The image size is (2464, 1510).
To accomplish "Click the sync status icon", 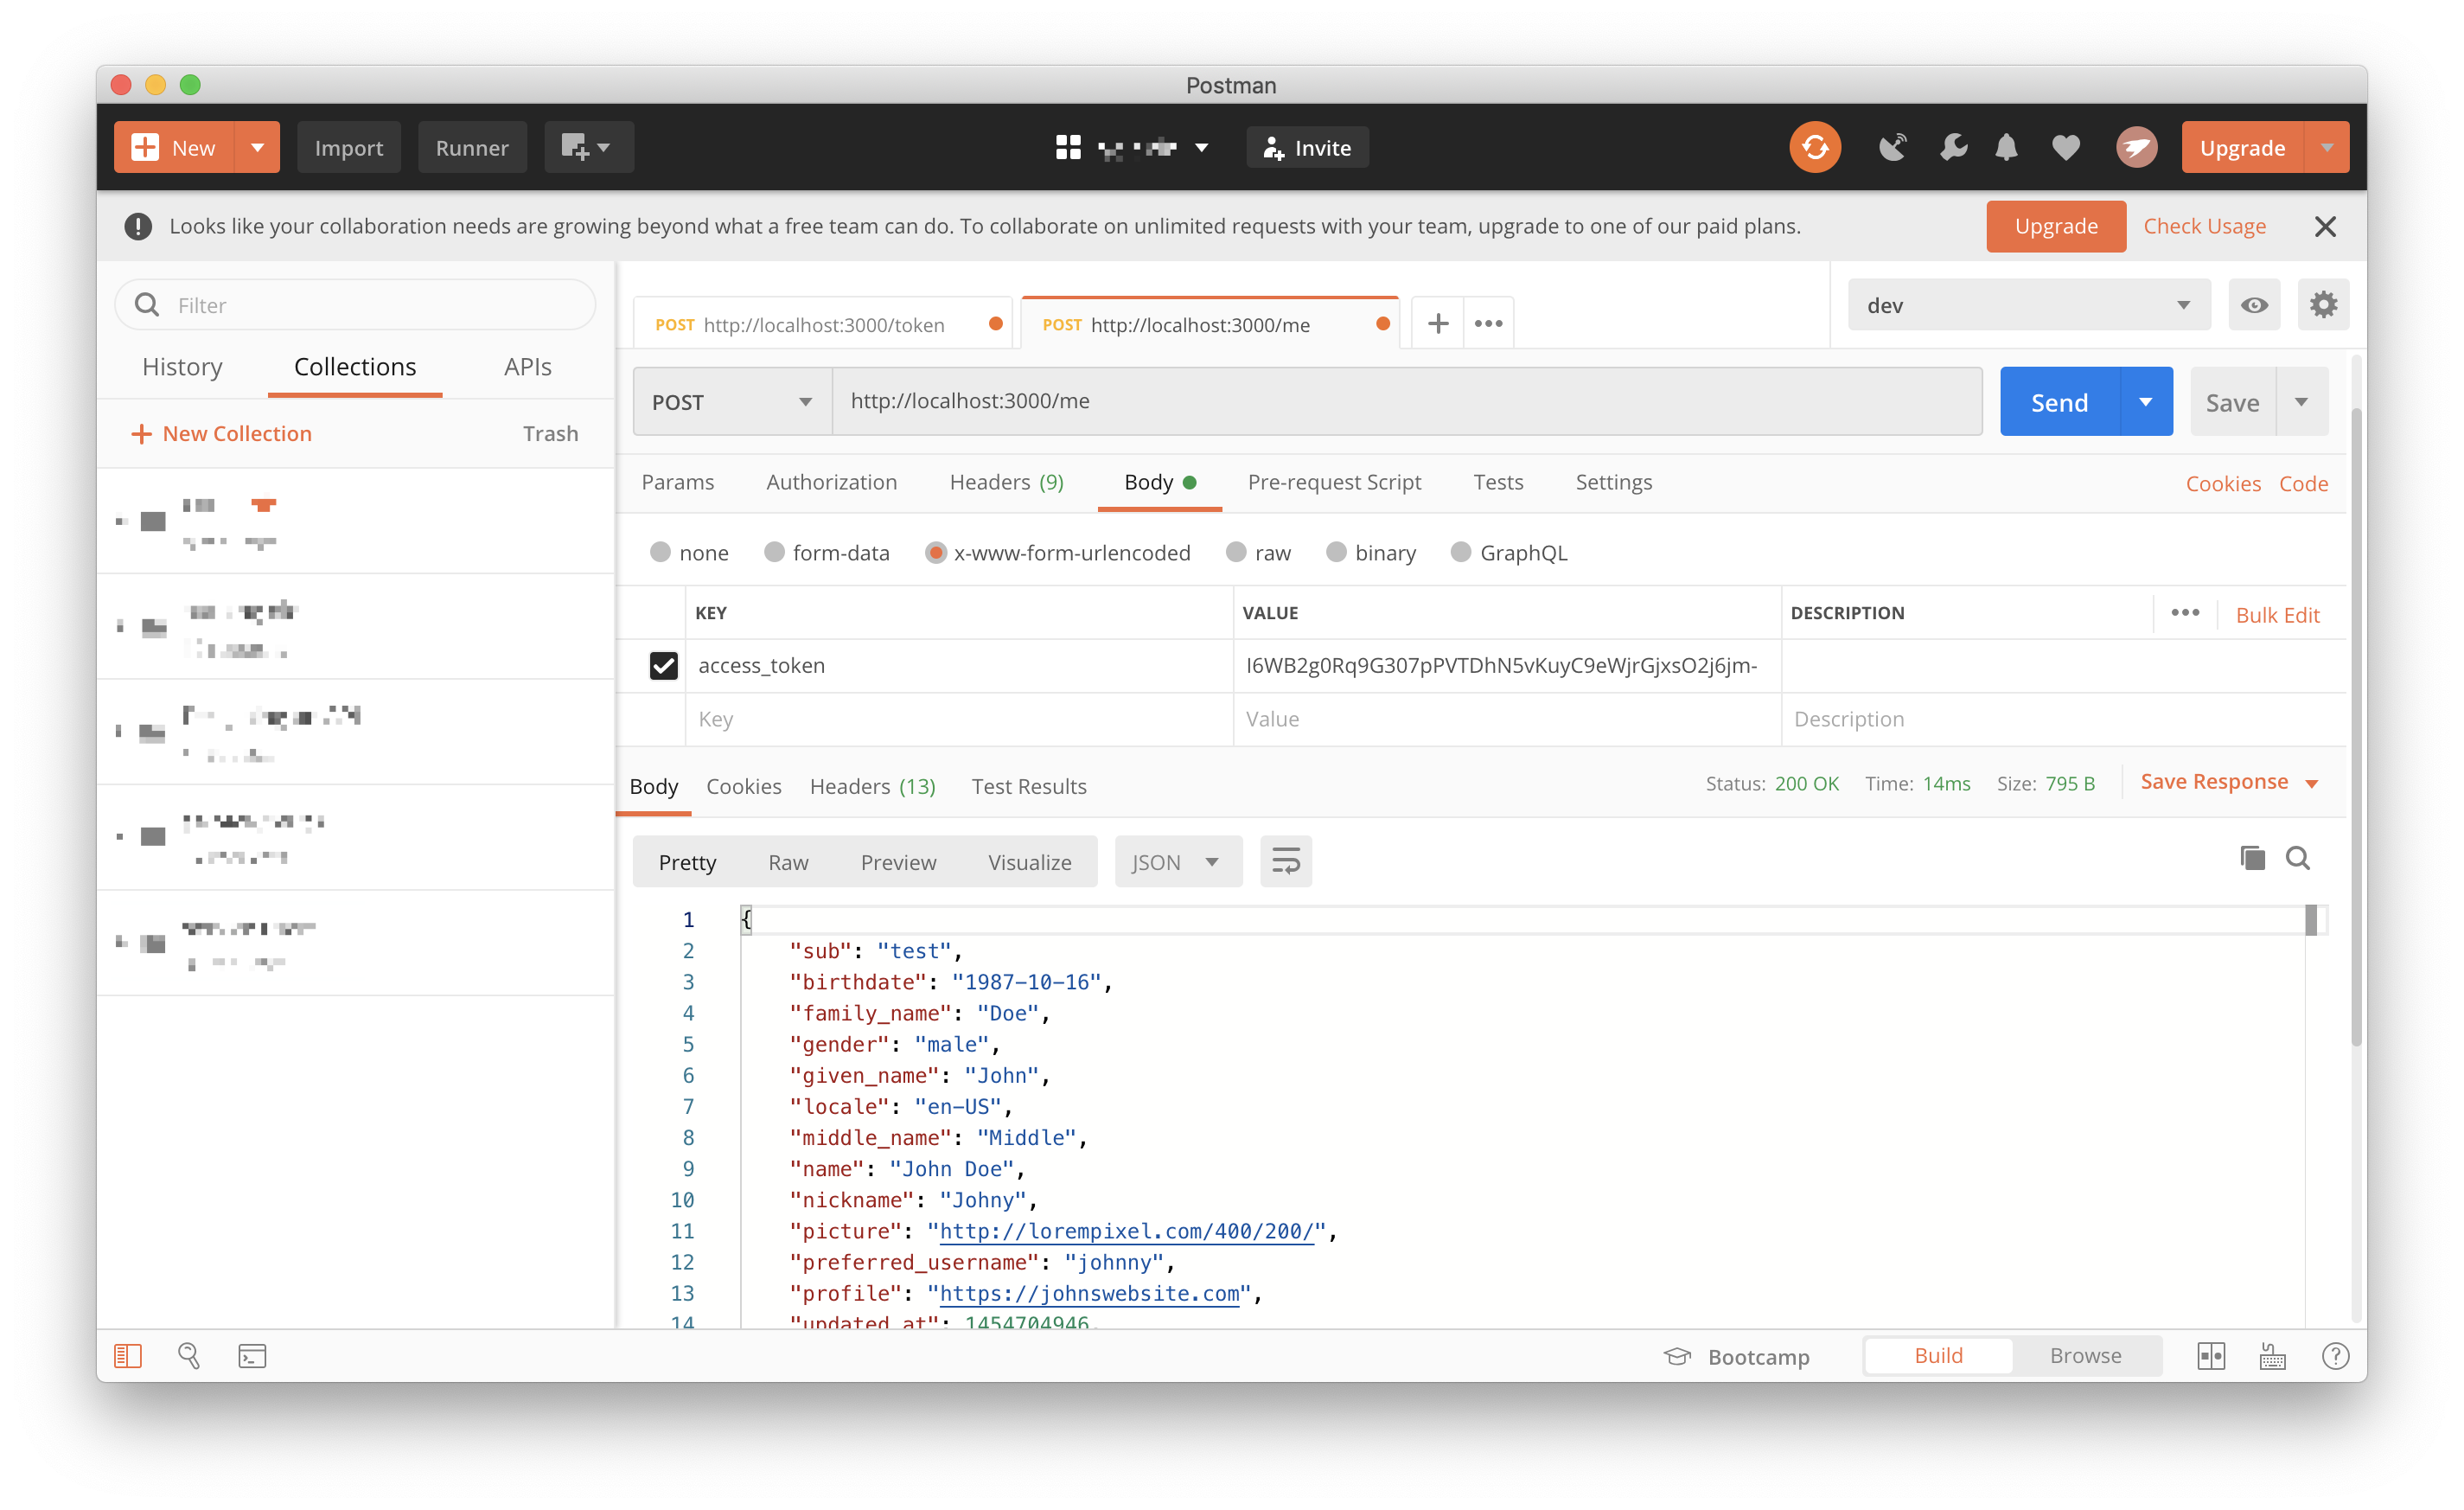I will [1814, 148].
